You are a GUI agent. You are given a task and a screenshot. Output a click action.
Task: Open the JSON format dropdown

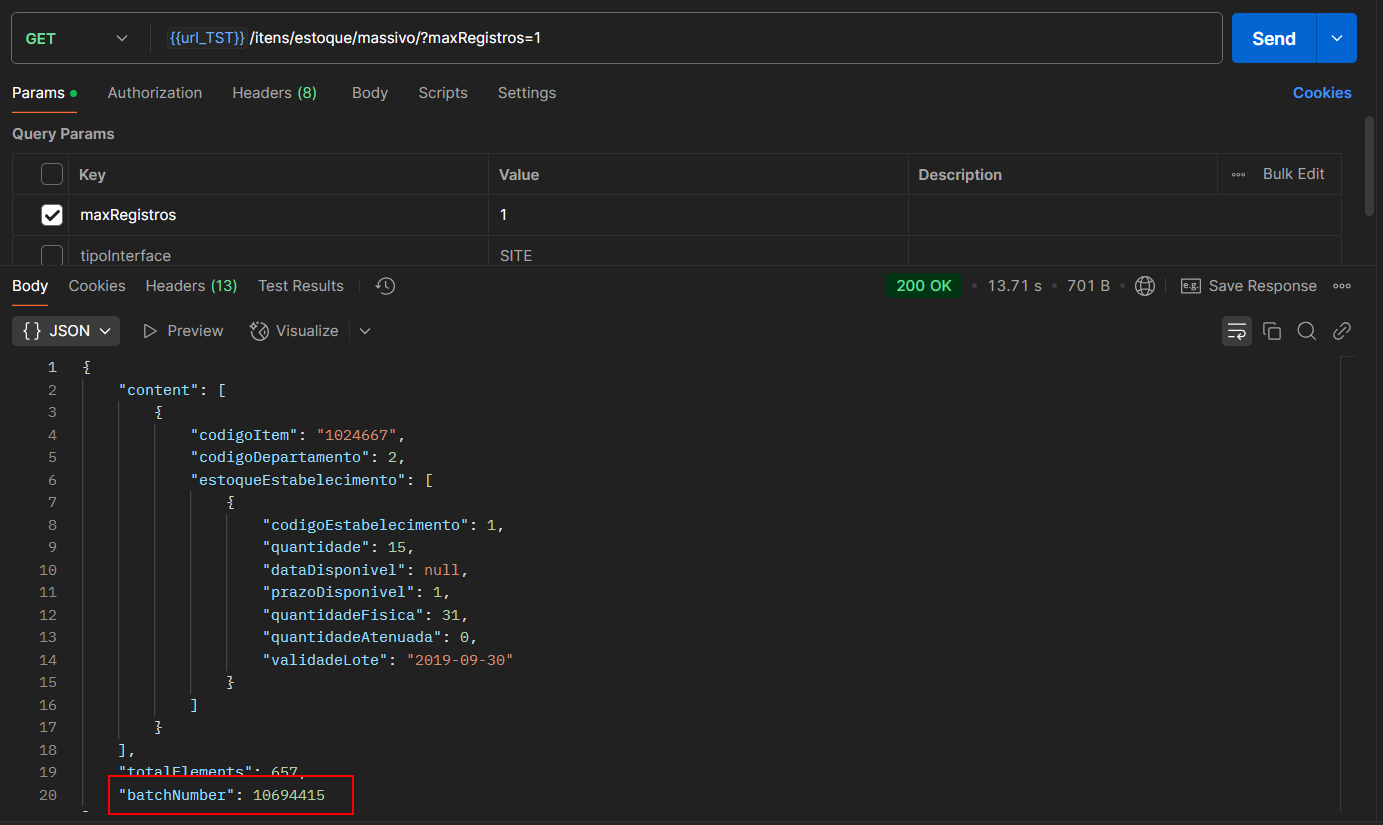pyautogui.click(x=66, y=331)
